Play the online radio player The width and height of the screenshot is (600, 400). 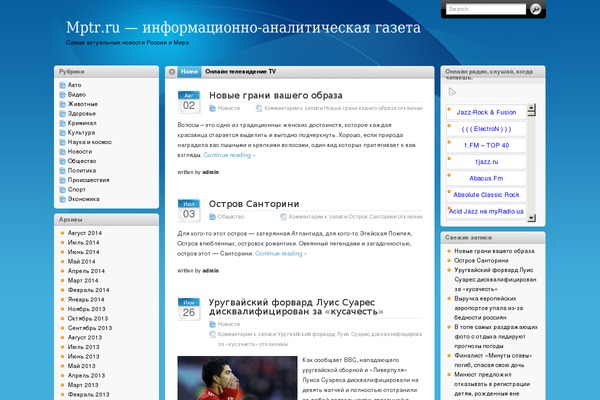pos(452,92)
